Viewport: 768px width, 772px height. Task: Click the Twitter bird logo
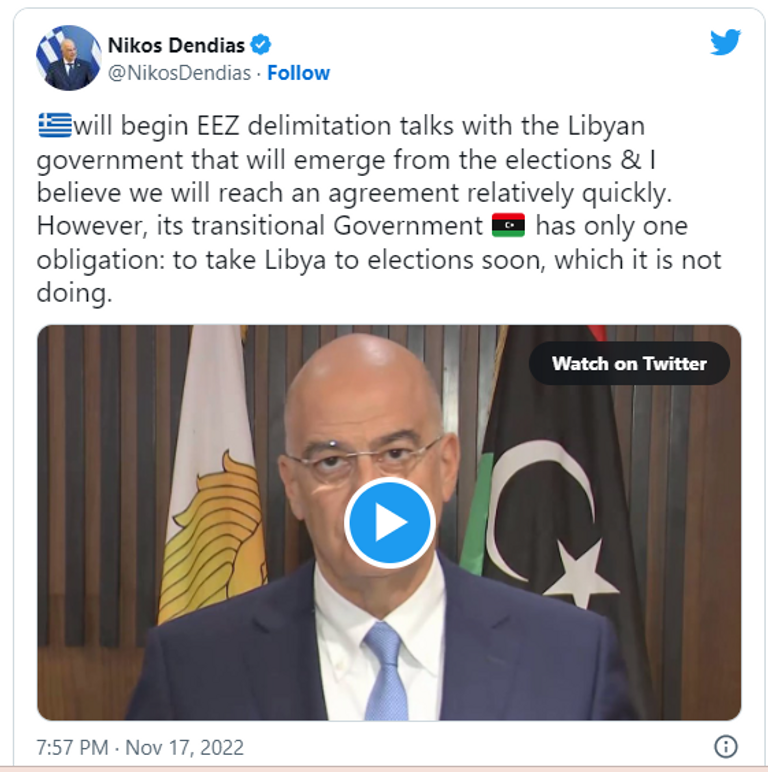click(725, 42)
